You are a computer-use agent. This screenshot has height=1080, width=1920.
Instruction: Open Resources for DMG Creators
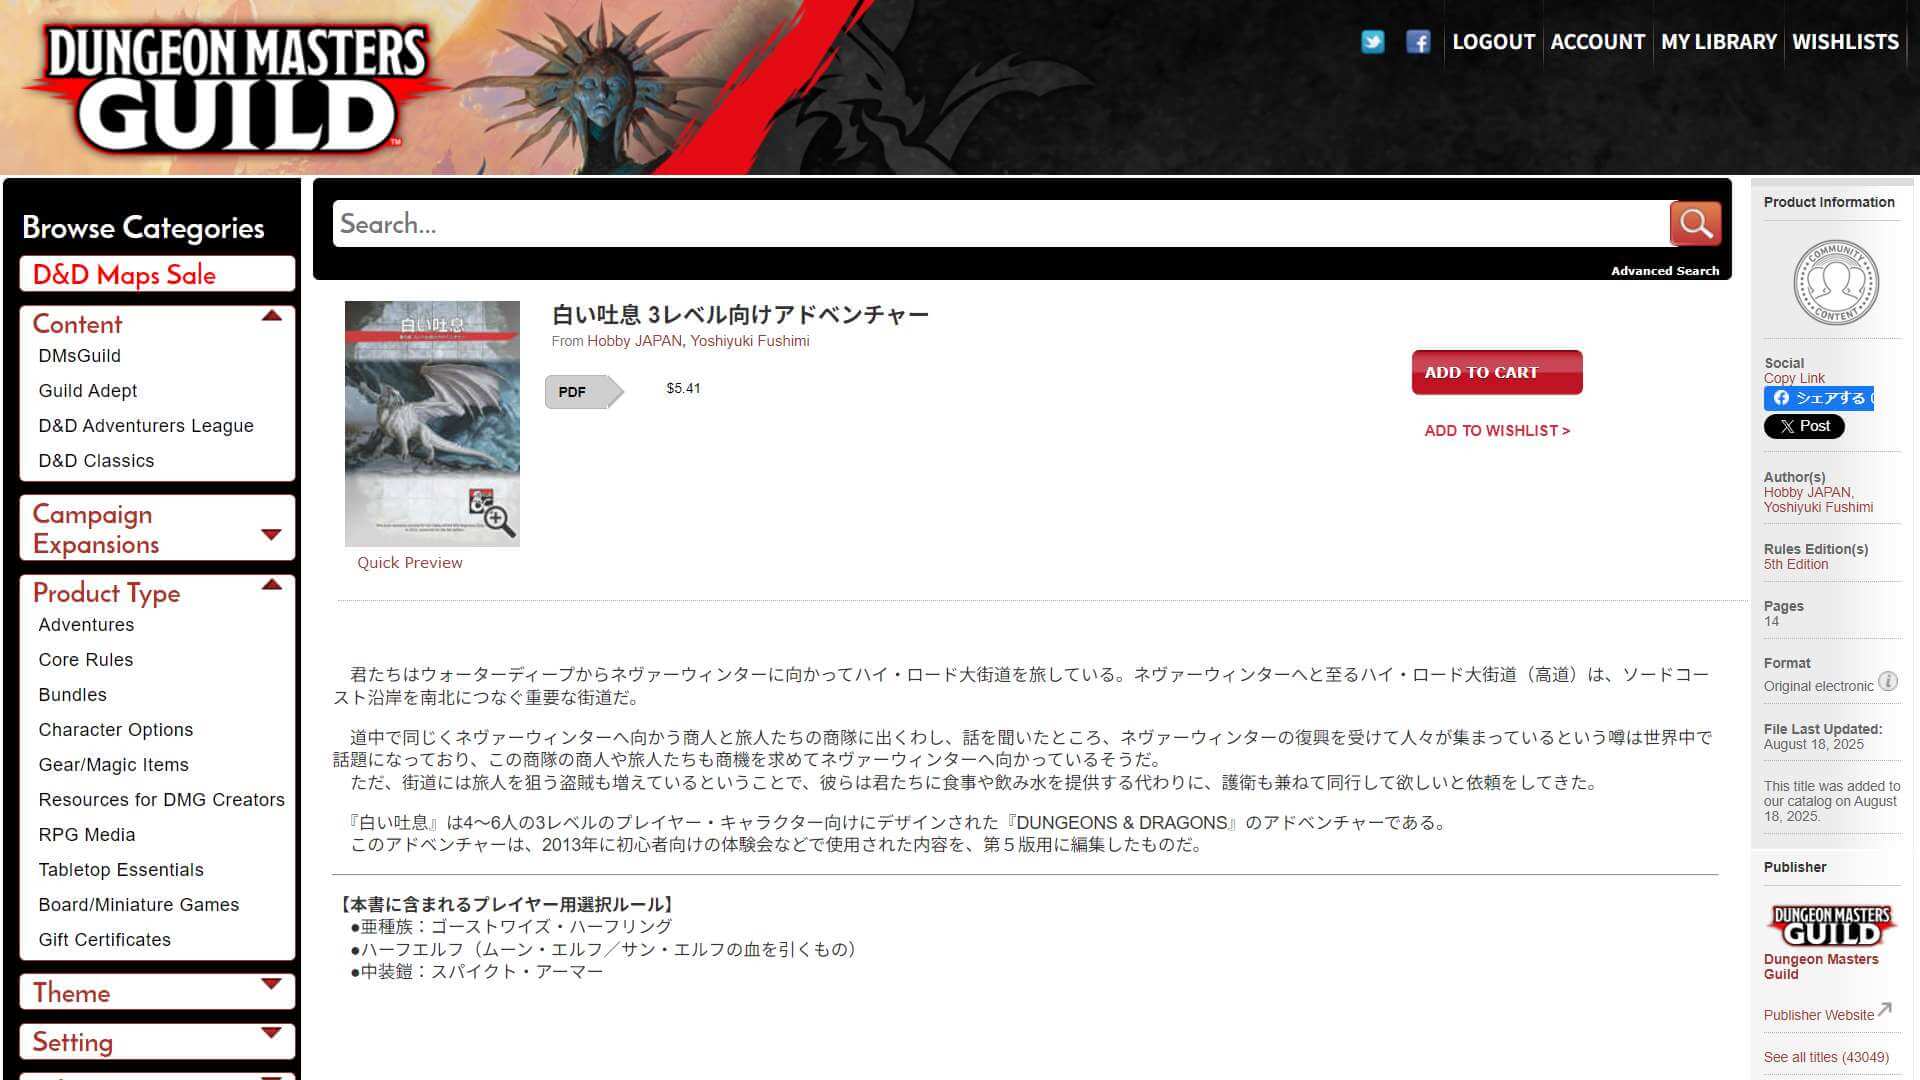pos(161,800)
